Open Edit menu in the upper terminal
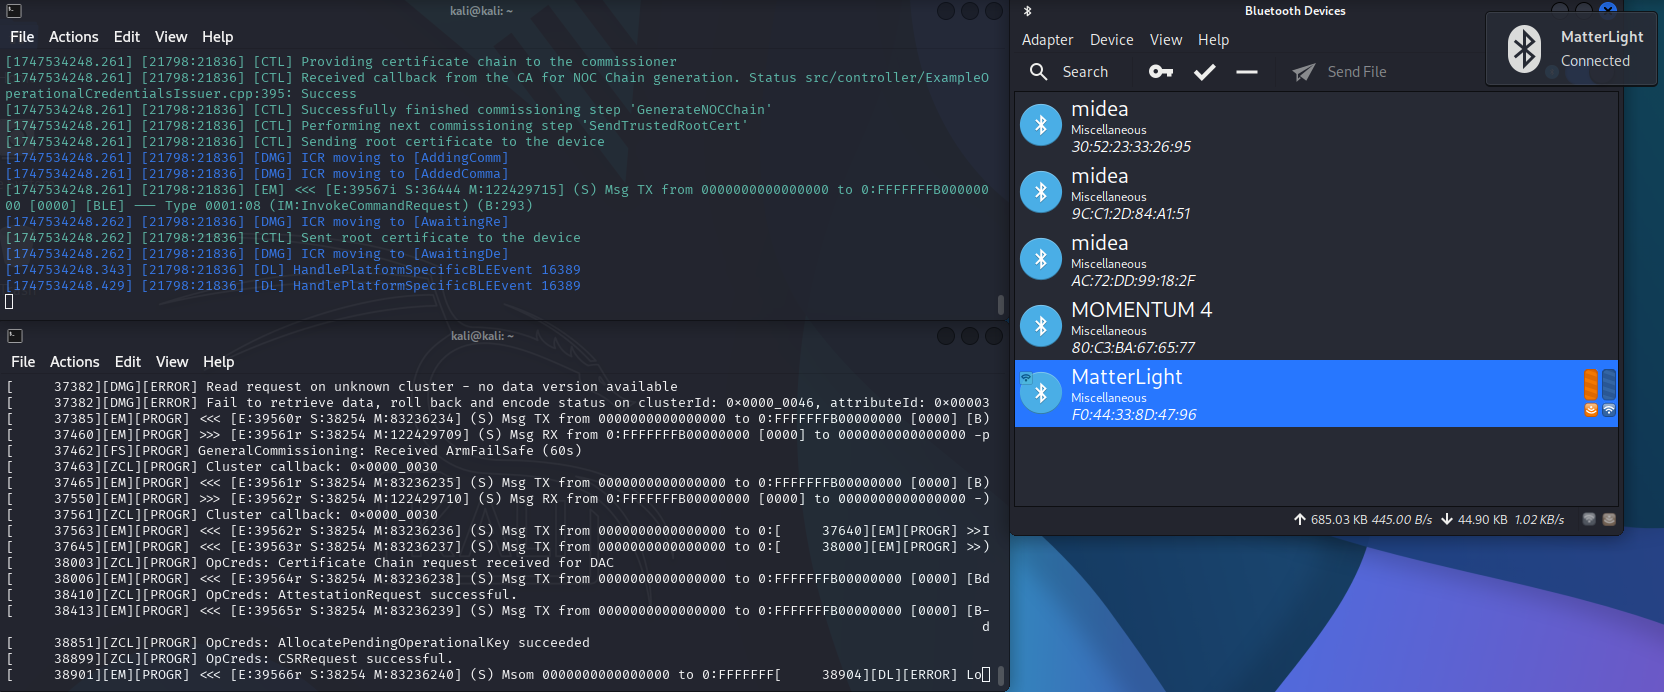The height and width of the screenshot is (692, 1664). click(x=127, y=37)
